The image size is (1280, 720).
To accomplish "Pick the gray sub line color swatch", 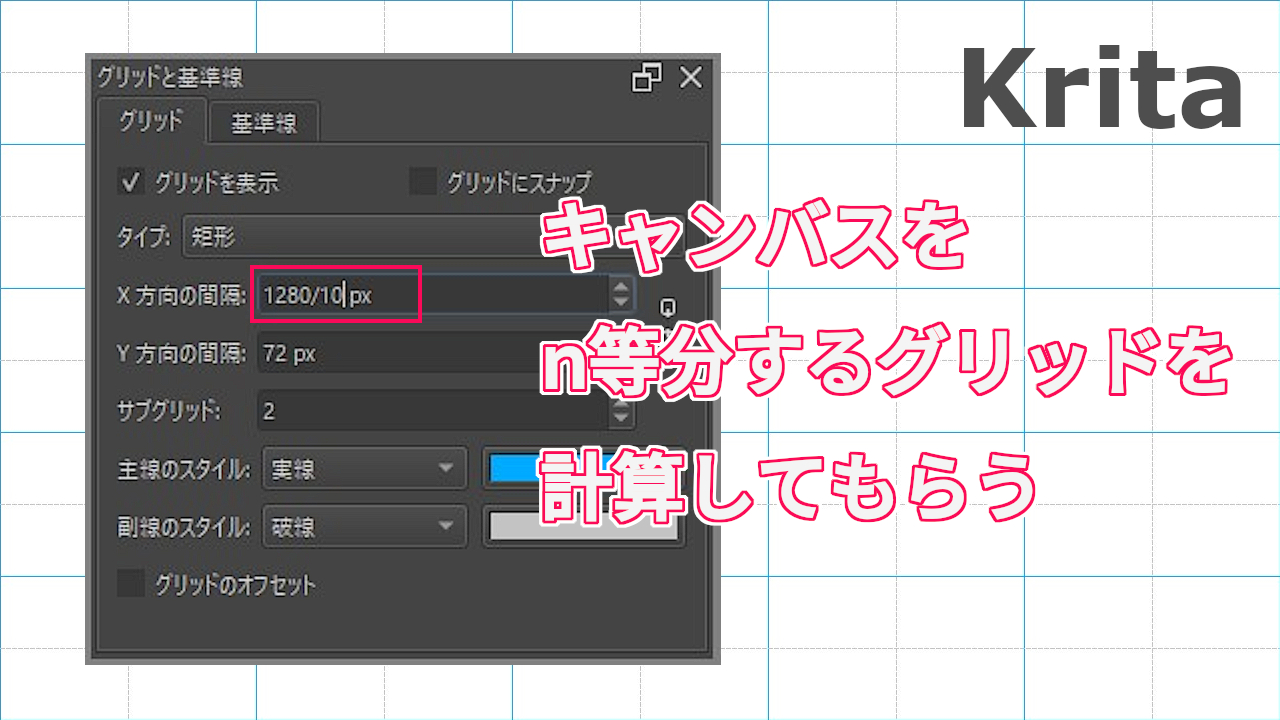I will pyautogui.click(x=584, y=527).
